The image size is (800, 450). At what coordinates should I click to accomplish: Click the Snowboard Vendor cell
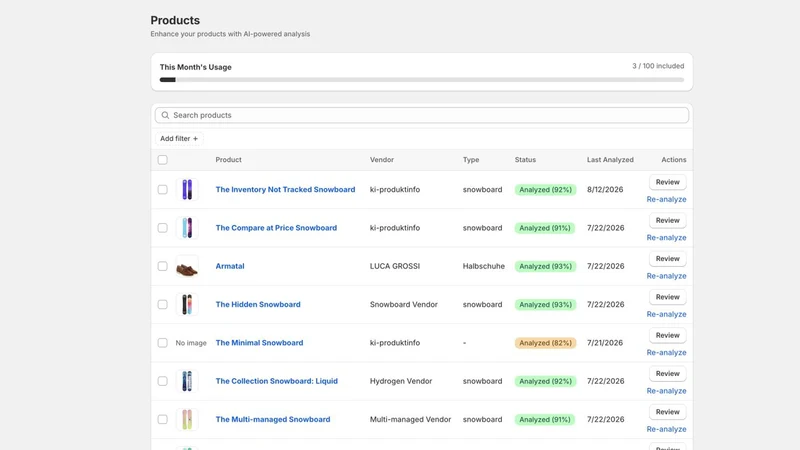(404, 304)
